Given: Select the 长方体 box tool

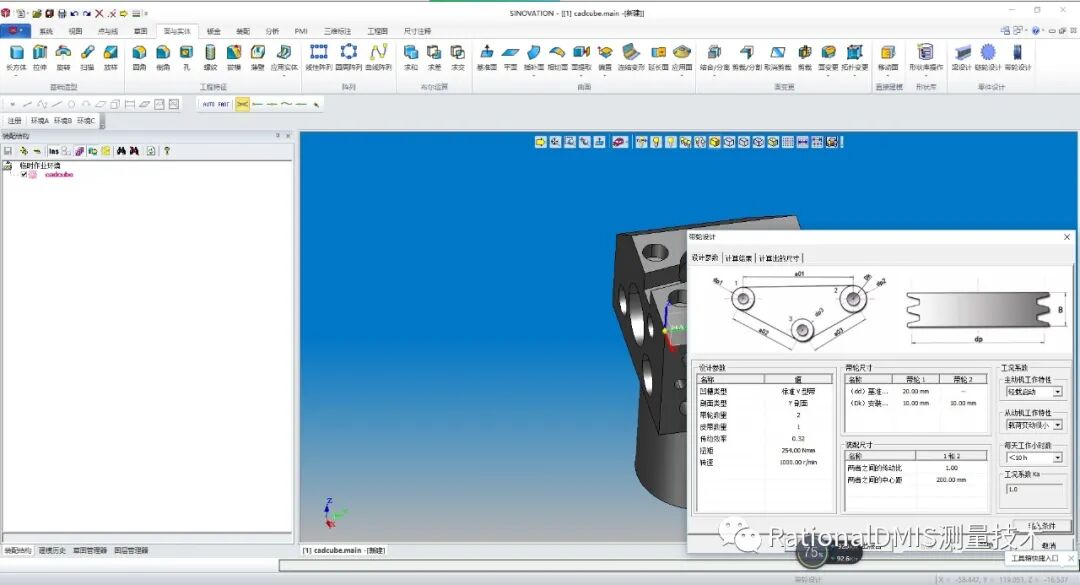Looking at the screenshot, I should pyautogui.click(x=16, y=57).
